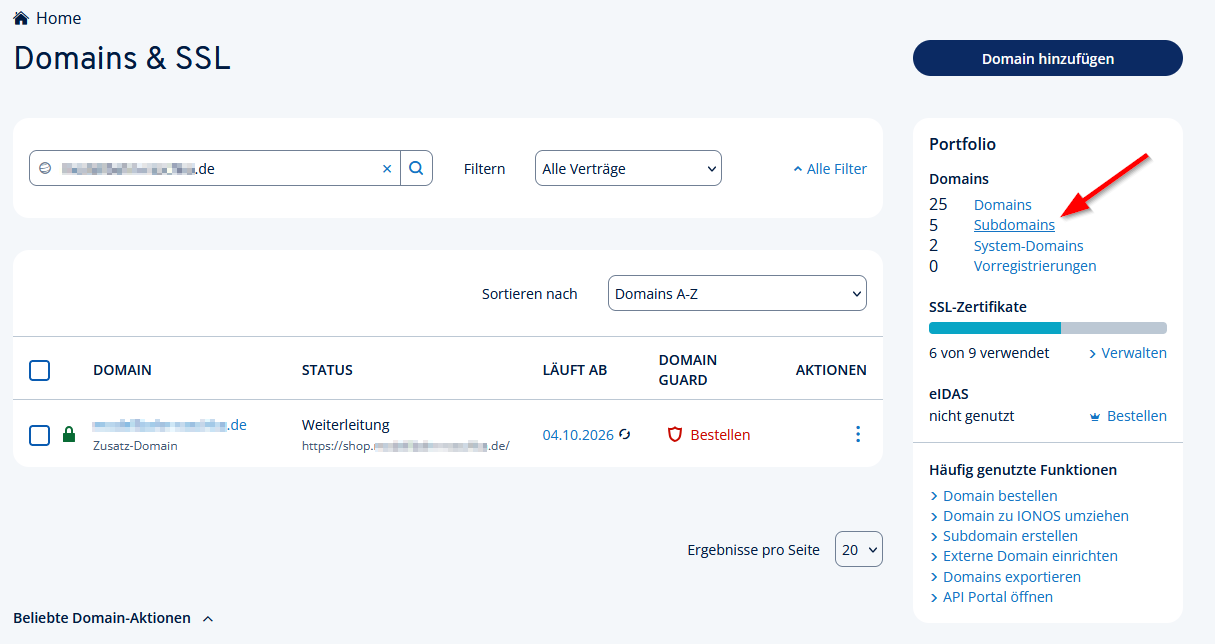Click the SSL certificate usage bar
Viewport: 1215px width, 644px height.
click(1048, 328)
